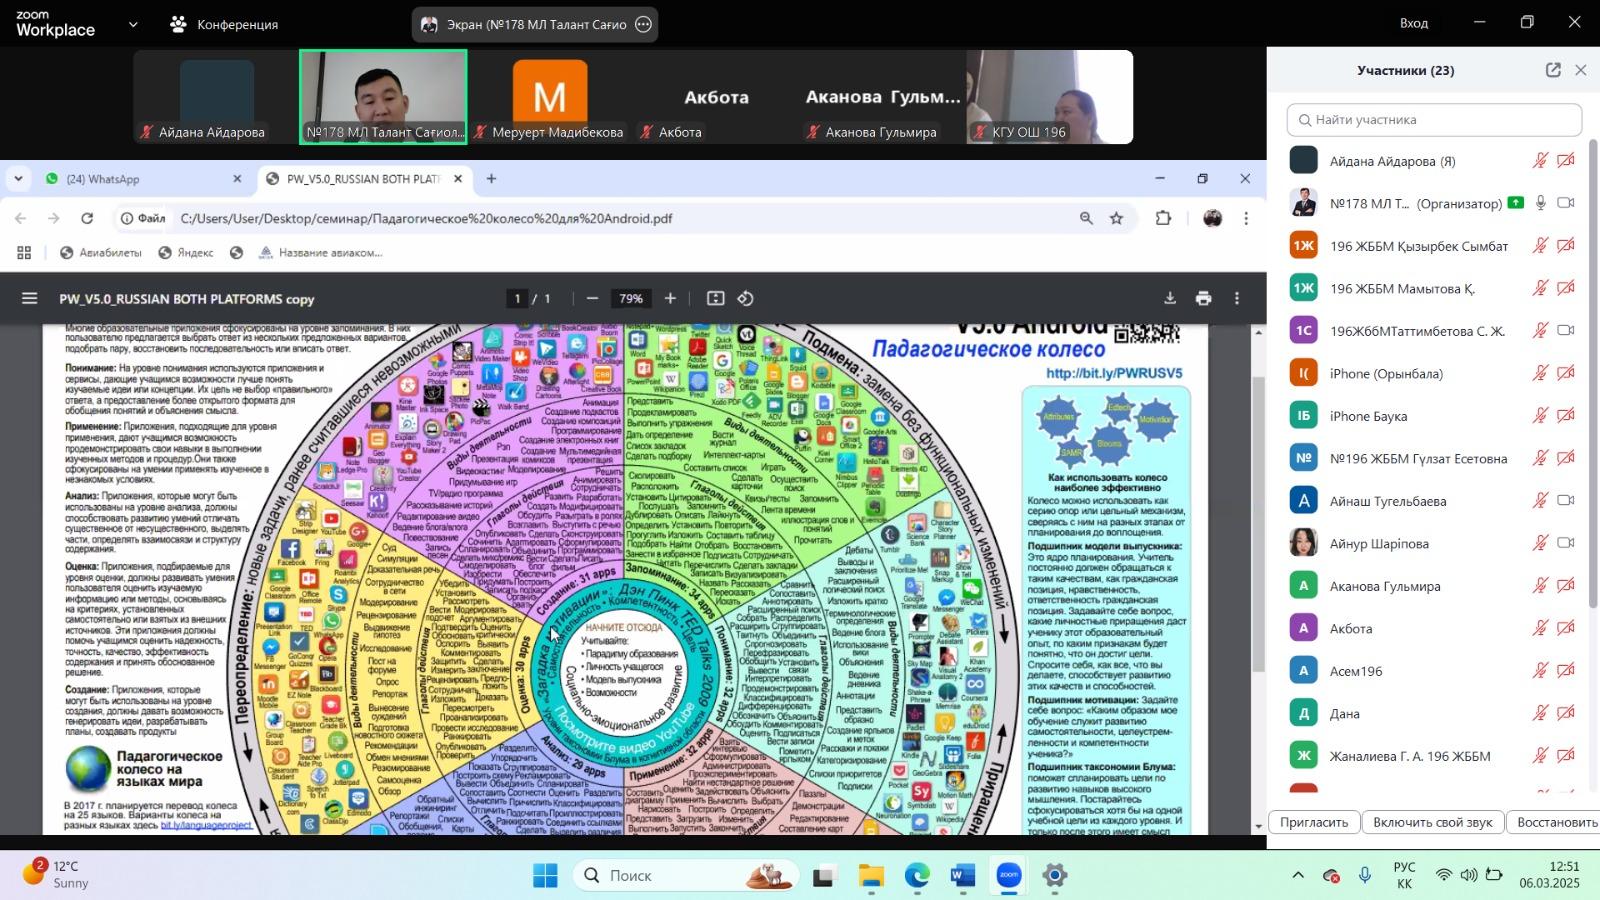Open the Конференция menu item
The image size is (1600, 900).
tap(224, 24)
